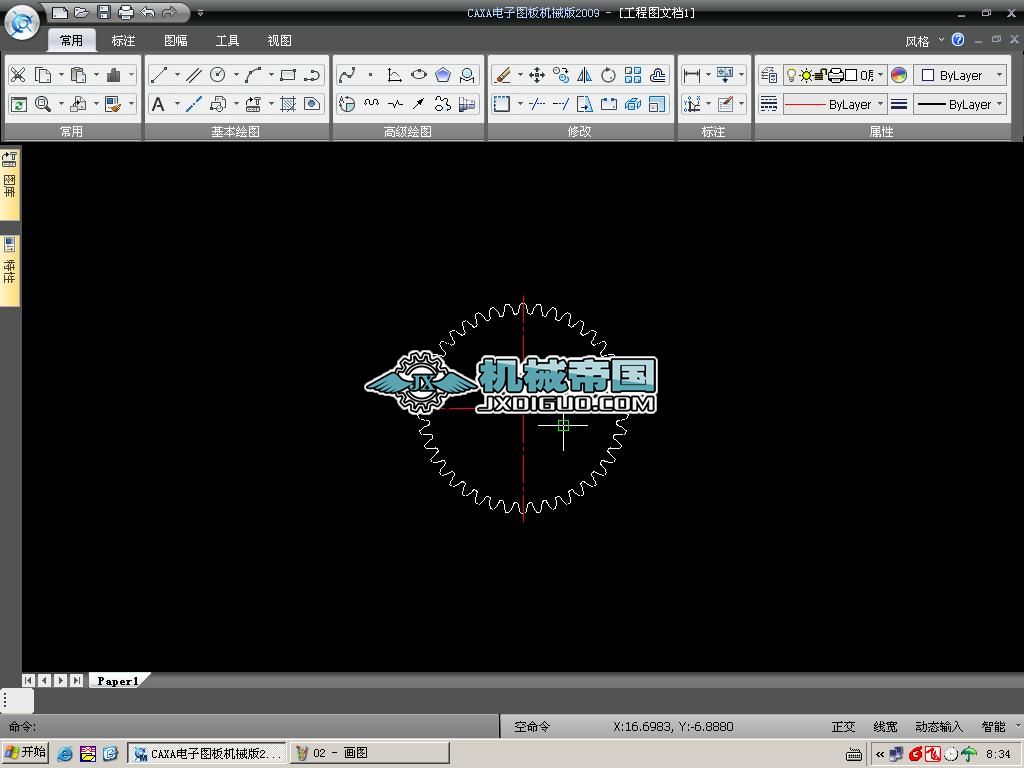Click the Undo arrow in quick access

[148, 12]
